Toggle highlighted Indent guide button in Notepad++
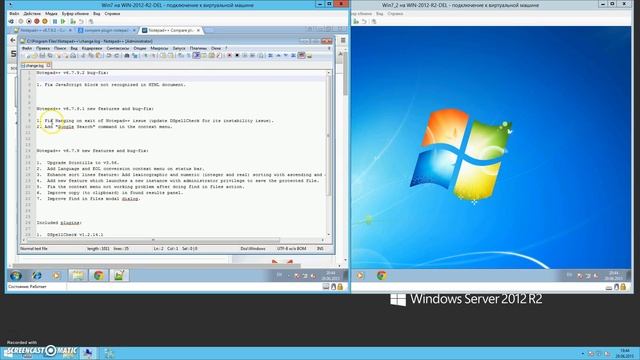640x360 pixels. 196,55
